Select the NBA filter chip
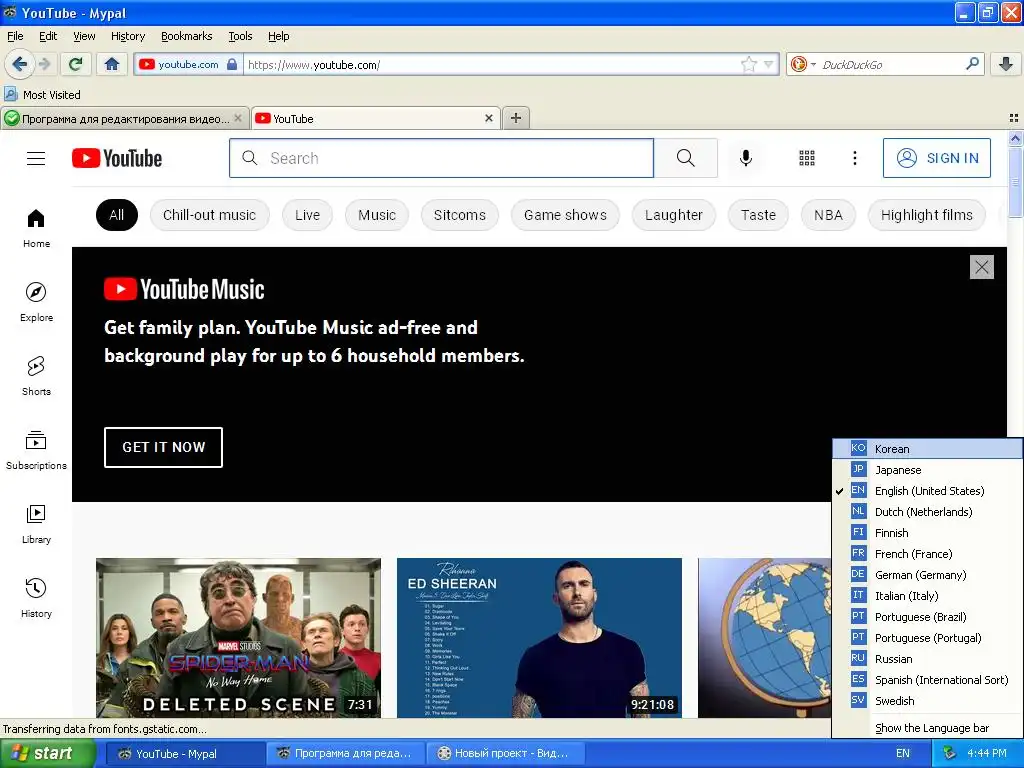Screen dimensions: 1024x768 (828, 215)
